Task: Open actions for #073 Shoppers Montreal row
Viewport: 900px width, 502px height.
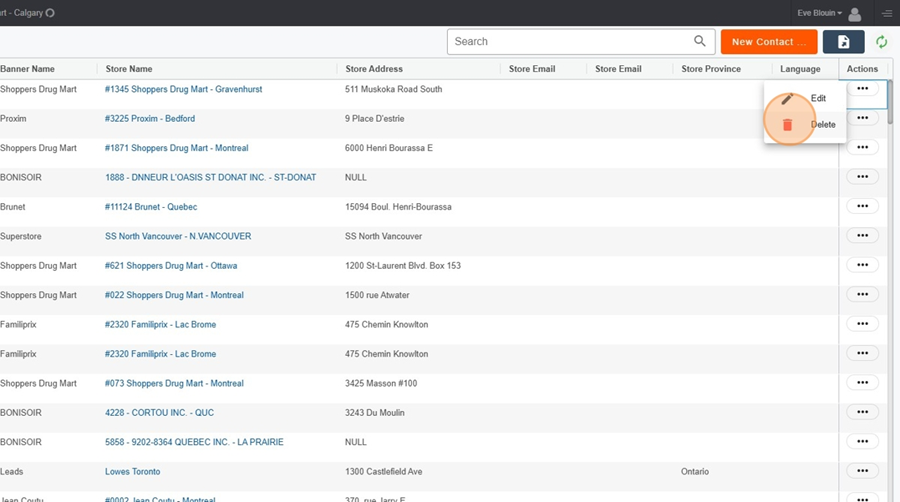Action: point(862,382)
